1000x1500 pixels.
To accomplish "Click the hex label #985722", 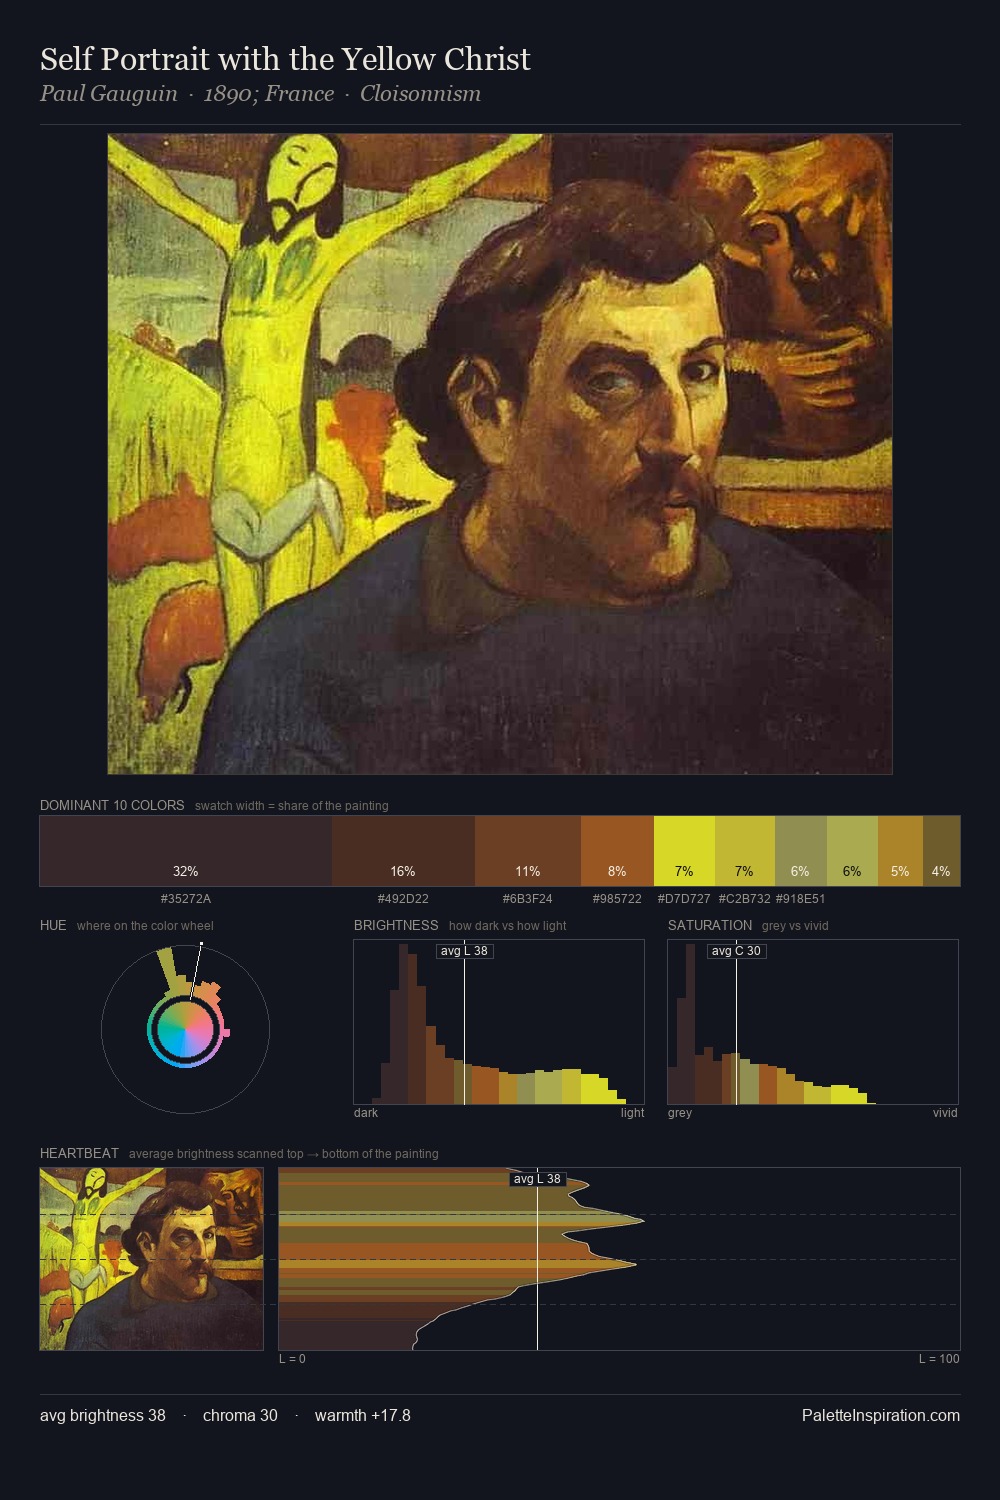I will pos(617,899).
